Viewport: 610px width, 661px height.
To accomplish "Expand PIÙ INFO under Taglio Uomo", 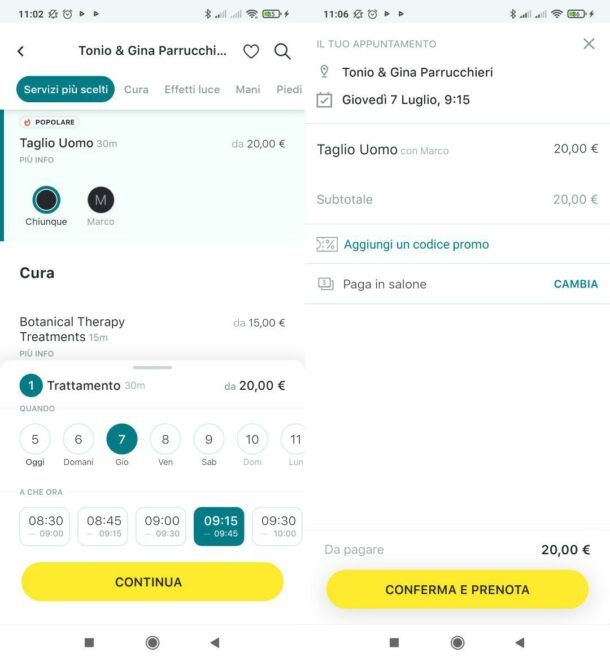I will [x=37, y=160].
